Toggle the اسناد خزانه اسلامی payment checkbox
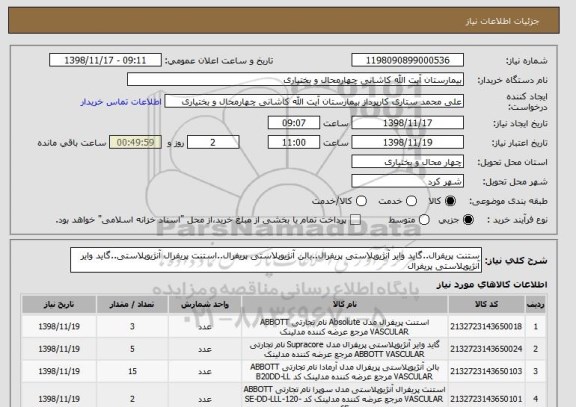 coord(355,220)
